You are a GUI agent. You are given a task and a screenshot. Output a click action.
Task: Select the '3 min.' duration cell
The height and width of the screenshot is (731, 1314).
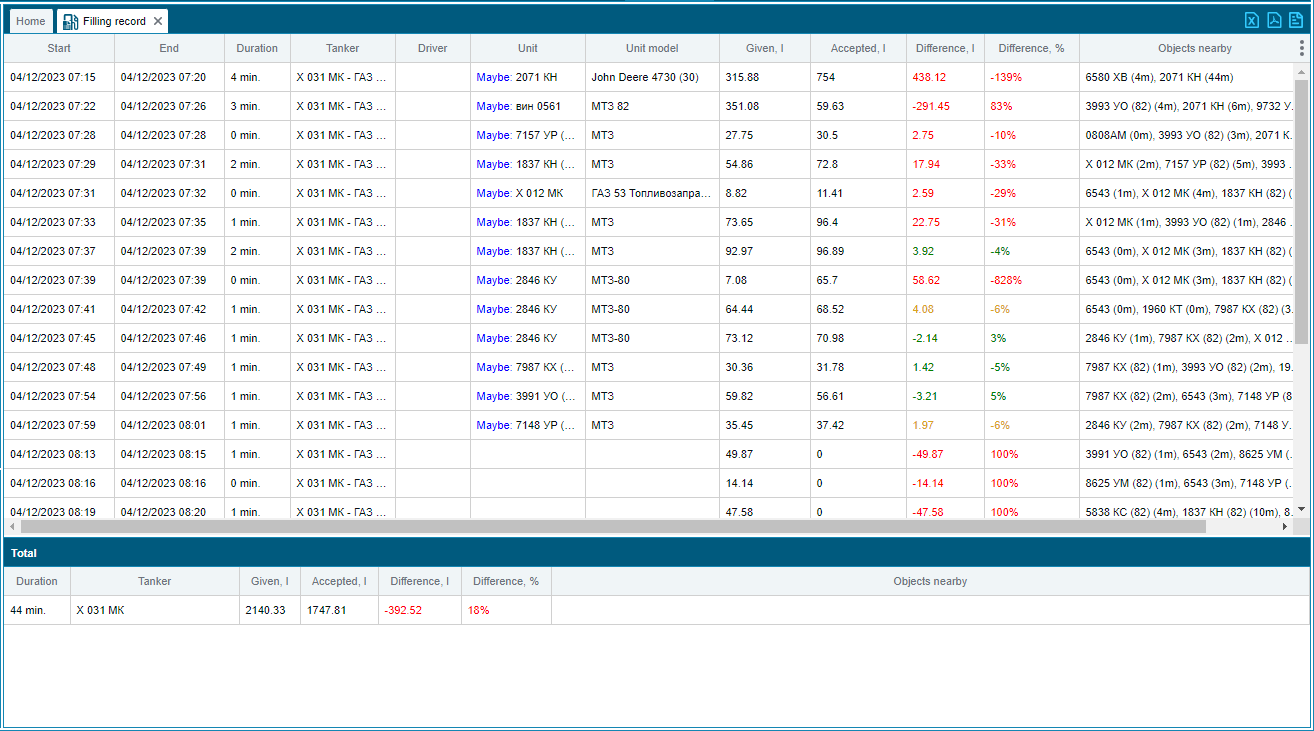click(x=257, y=106)
